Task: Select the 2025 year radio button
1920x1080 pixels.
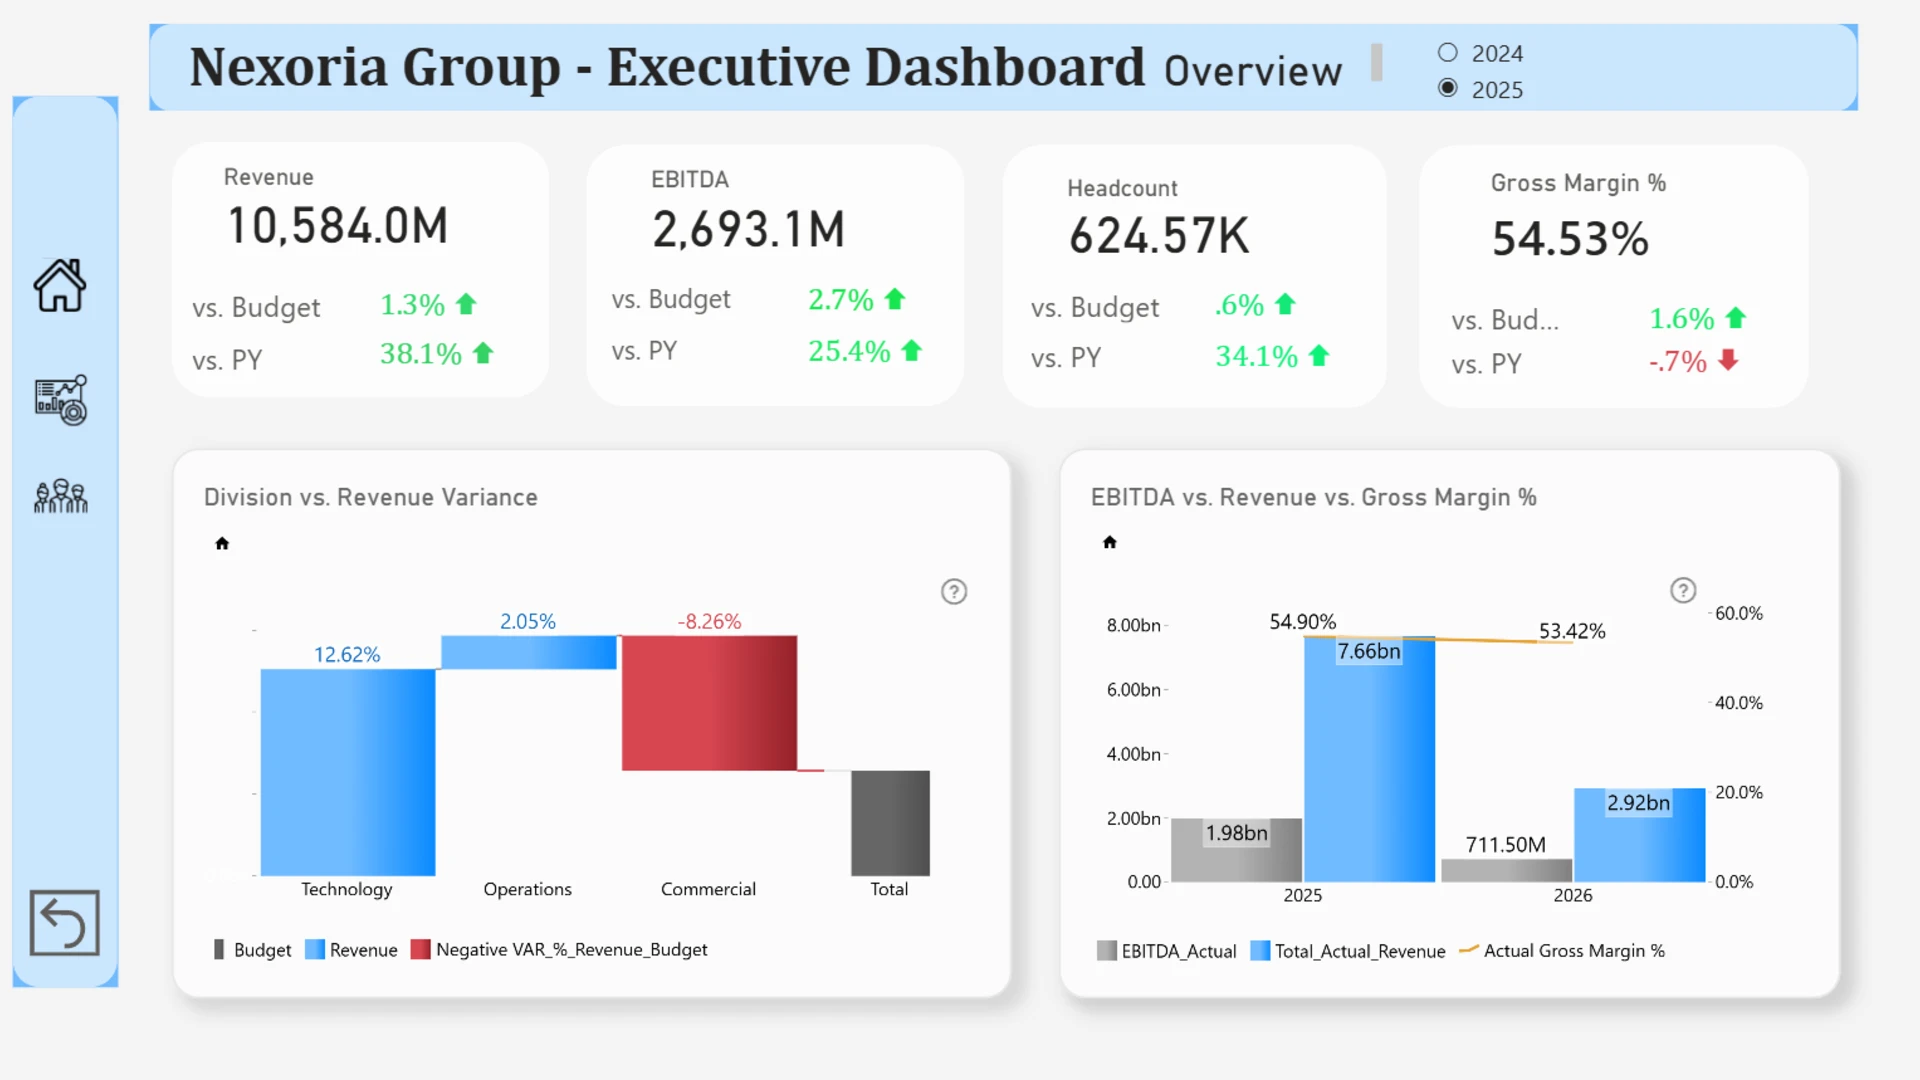Action: pyautogui.click(x=1448, y=88)
